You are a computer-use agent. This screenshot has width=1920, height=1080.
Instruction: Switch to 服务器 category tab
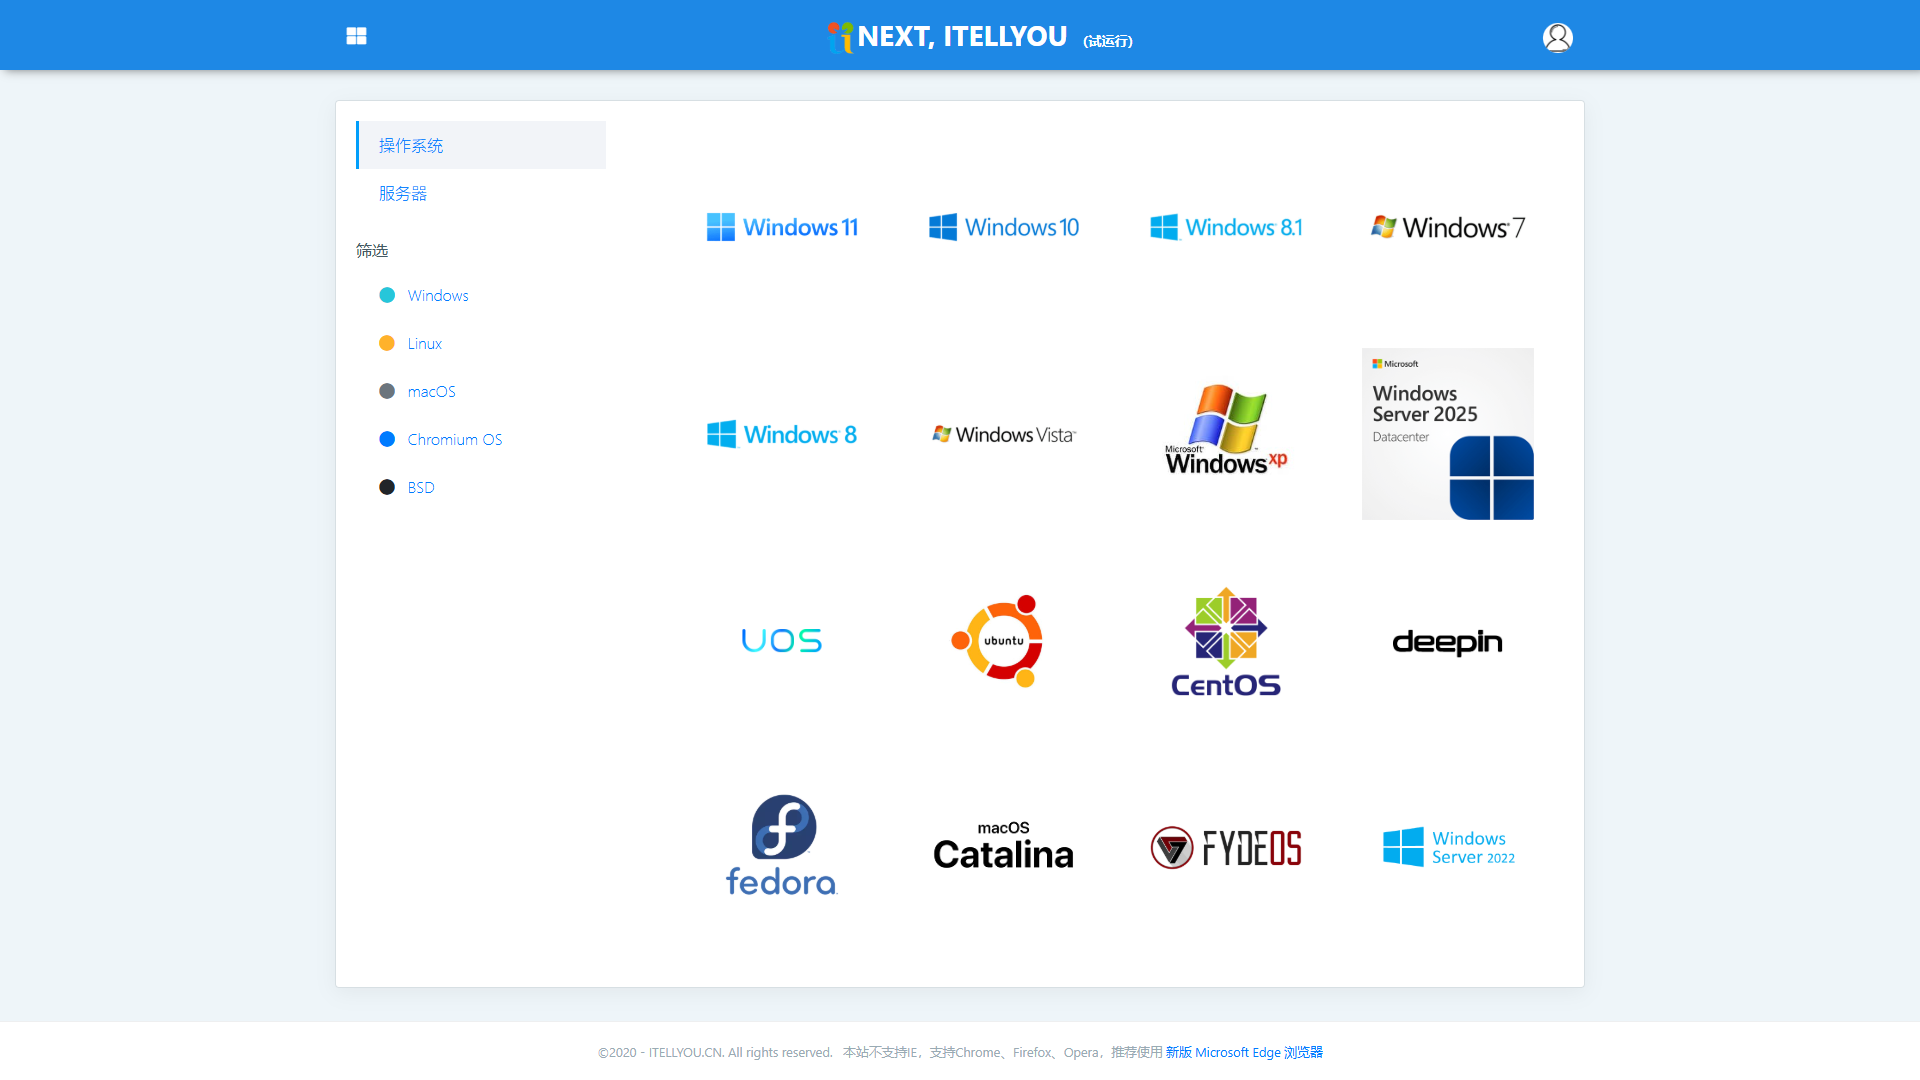[x=481, y=193]
